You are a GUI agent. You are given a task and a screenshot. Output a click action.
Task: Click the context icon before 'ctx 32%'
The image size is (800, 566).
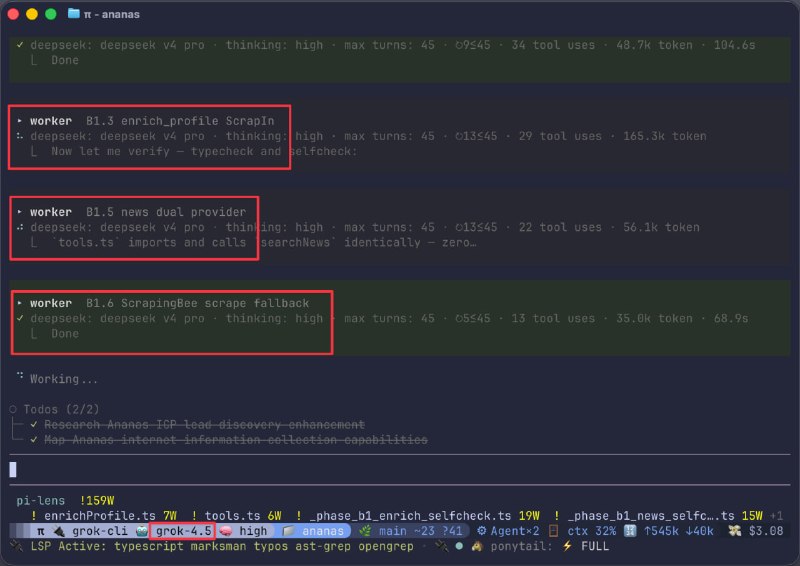pyautogui.click(x=554, y=531)
